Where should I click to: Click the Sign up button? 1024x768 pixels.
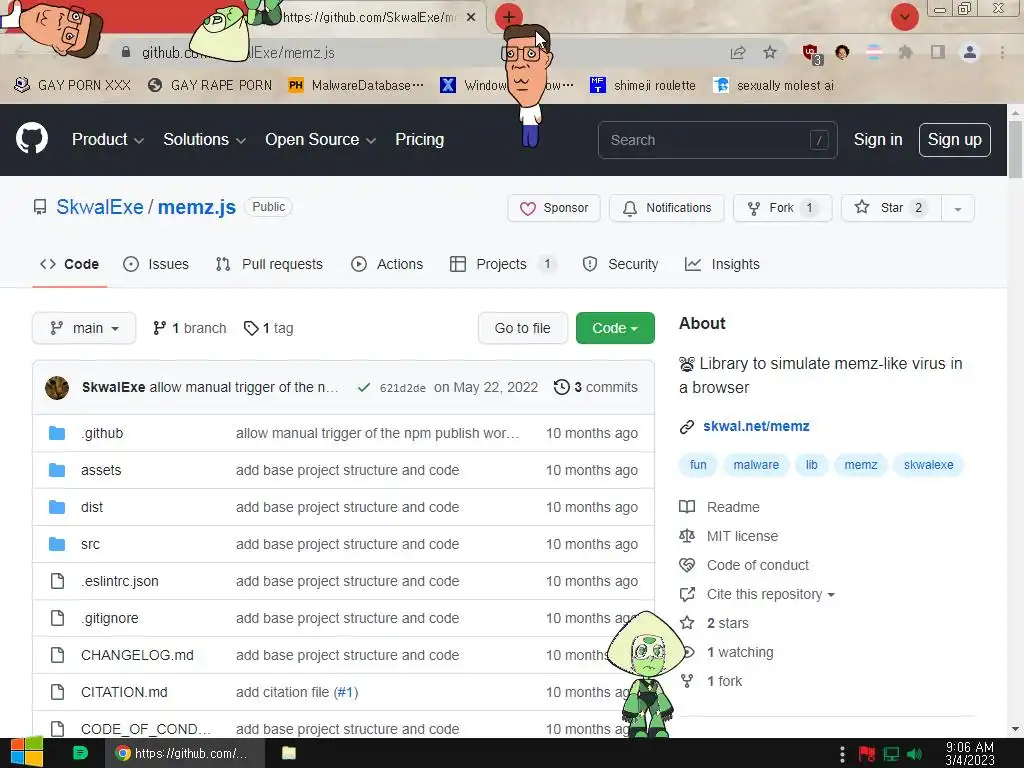pos(954,140)
